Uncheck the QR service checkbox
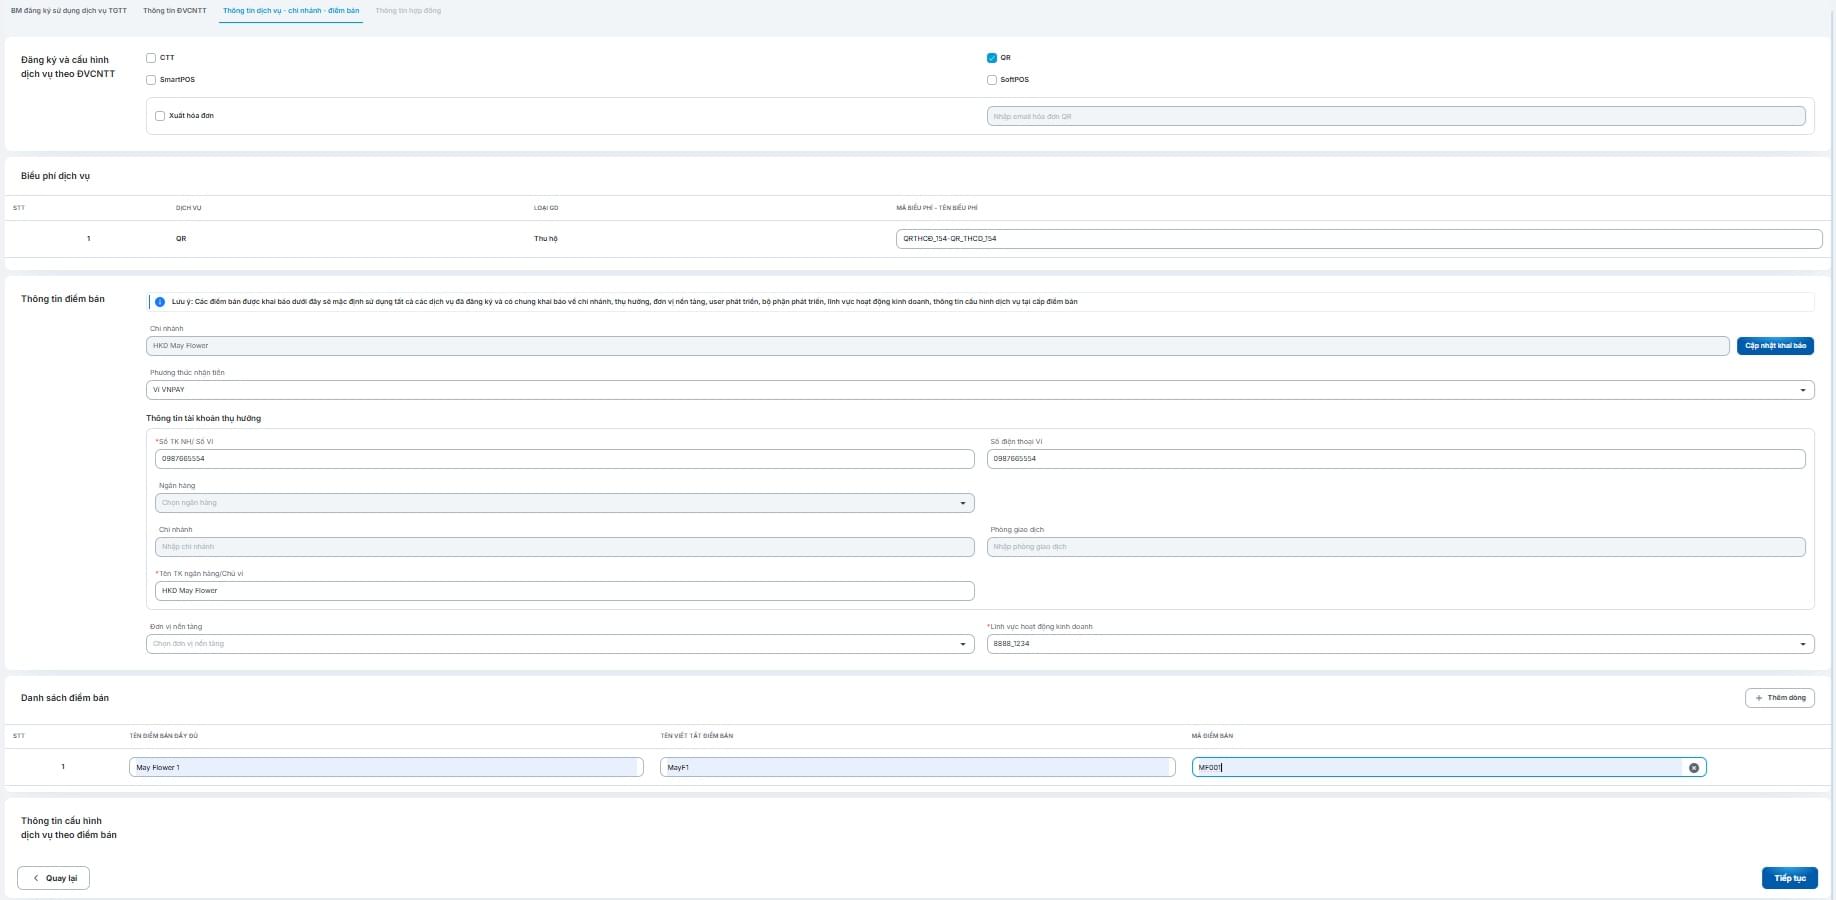The image size is (1836, 900). (992, 58)
